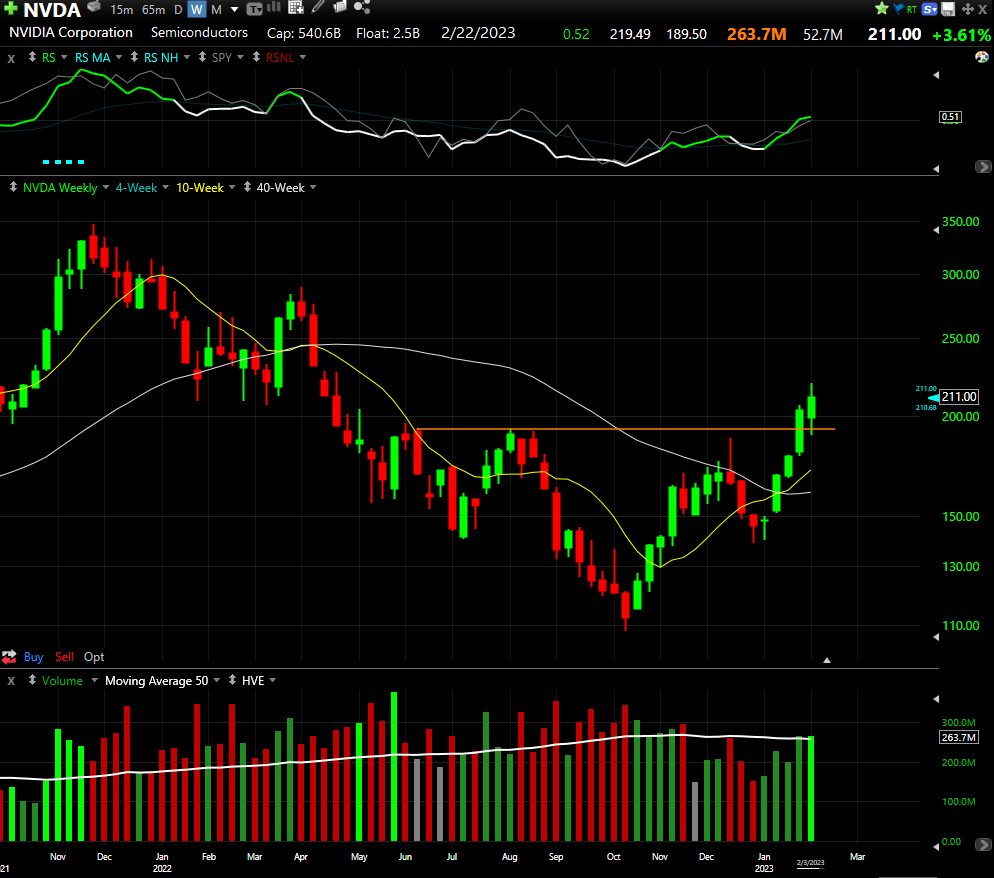Screen dimensions: 994x878
Task: Expand the RS MA dropdown
Action: [x=119, y=58]
